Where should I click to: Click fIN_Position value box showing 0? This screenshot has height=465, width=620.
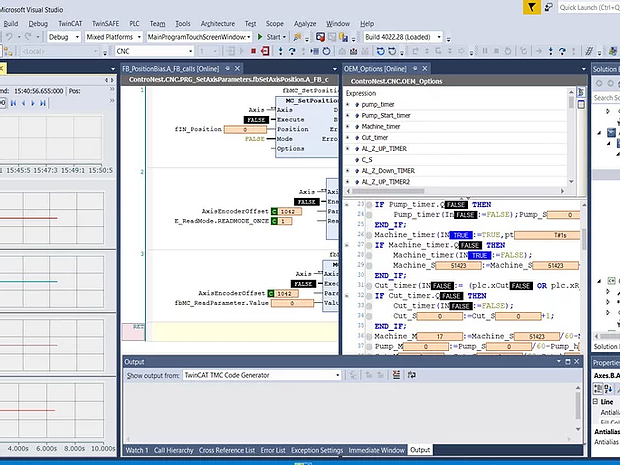[x=245, y=129]
